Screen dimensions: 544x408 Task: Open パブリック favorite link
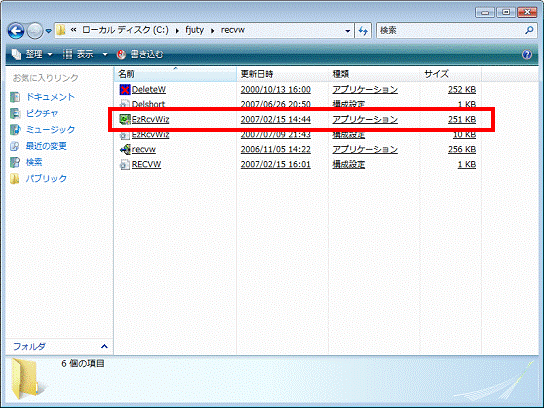(x=46, y=178)
